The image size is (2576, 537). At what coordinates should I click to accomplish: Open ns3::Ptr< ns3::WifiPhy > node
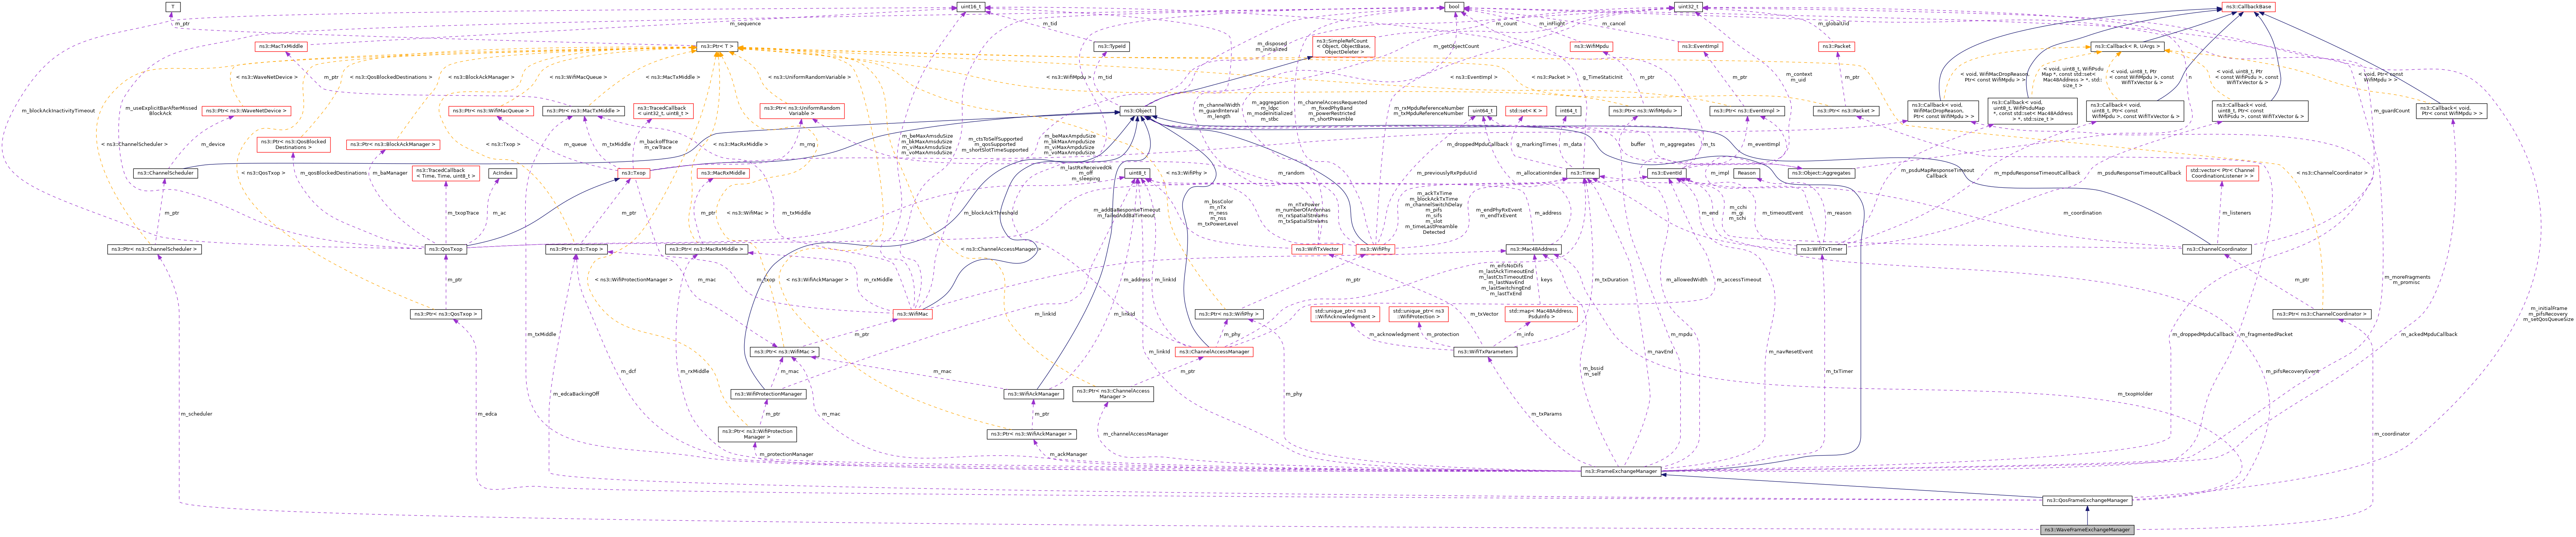(1229, 314)
